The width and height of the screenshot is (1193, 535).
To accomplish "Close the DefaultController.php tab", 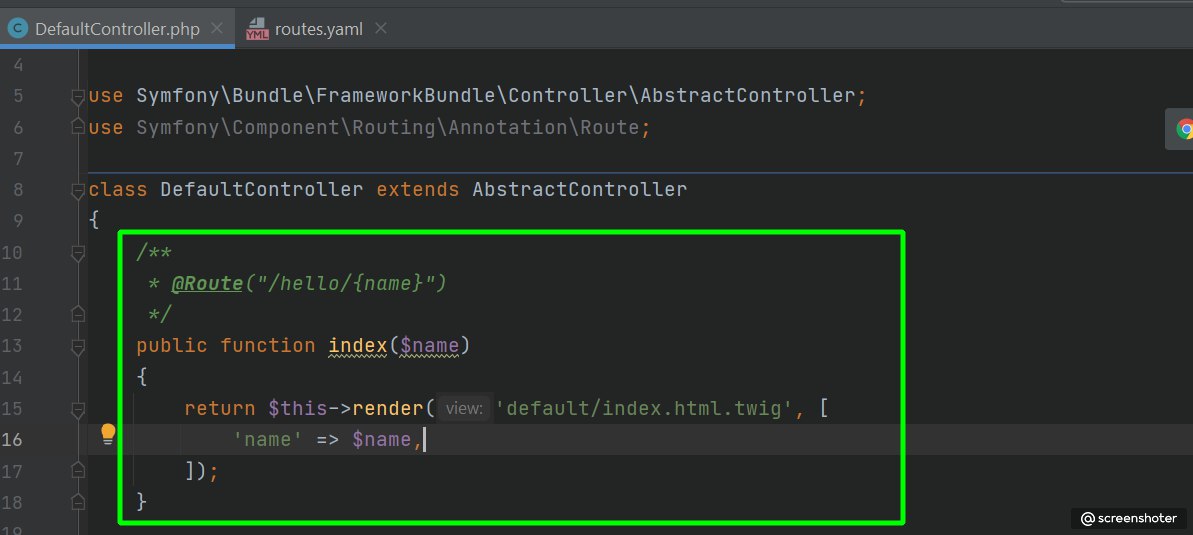I will [216, 29].
